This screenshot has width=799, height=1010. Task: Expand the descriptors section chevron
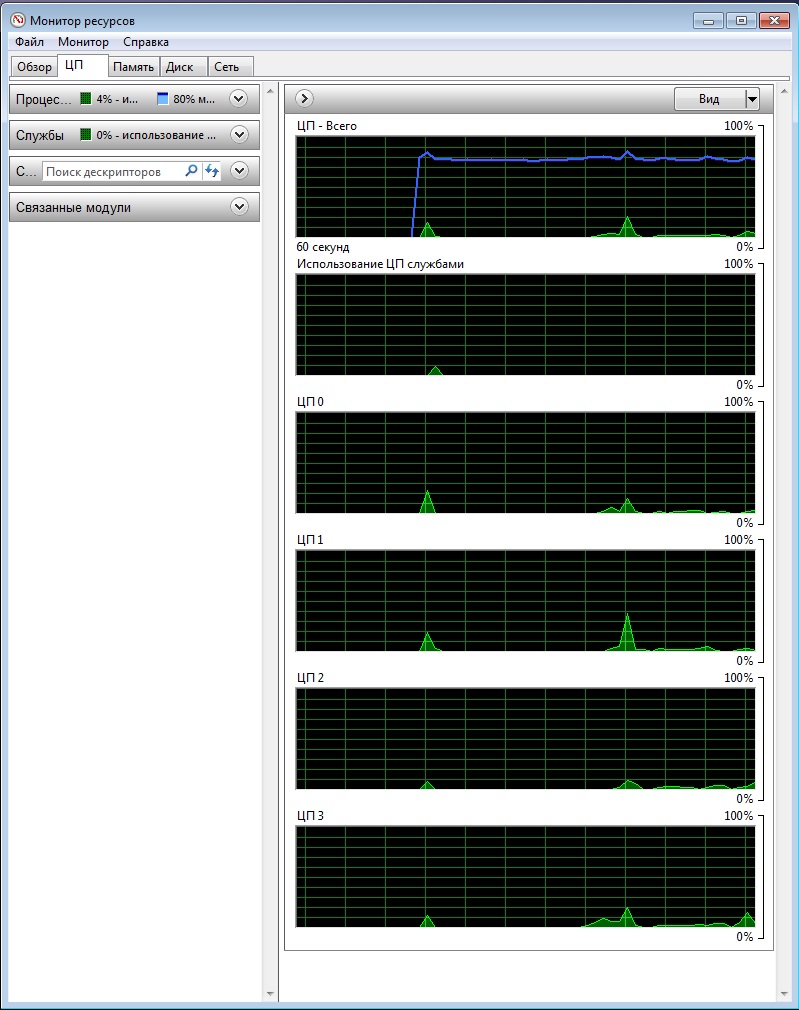click(239, 171)
